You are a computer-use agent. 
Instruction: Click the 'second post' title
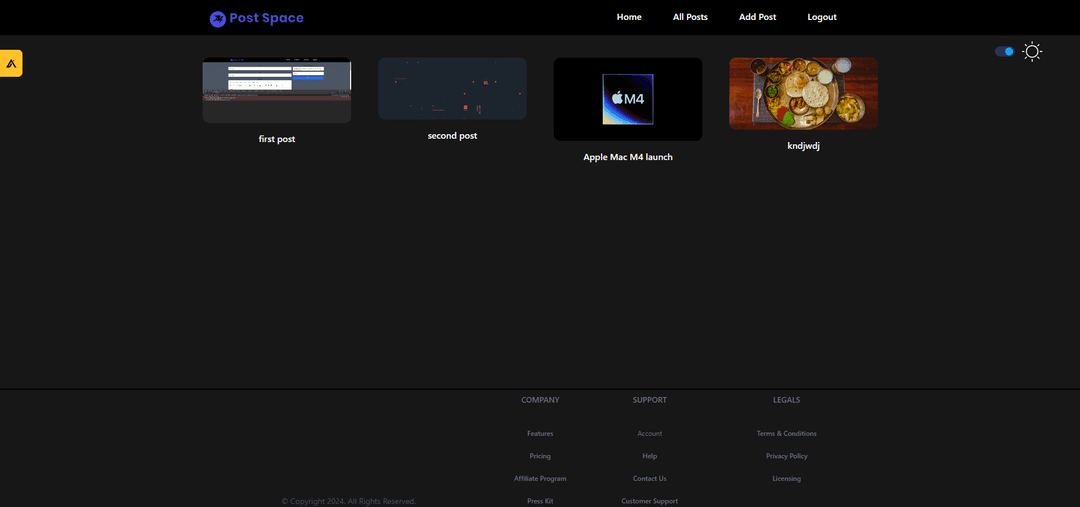pyautogui.click(x=453, y=136)
